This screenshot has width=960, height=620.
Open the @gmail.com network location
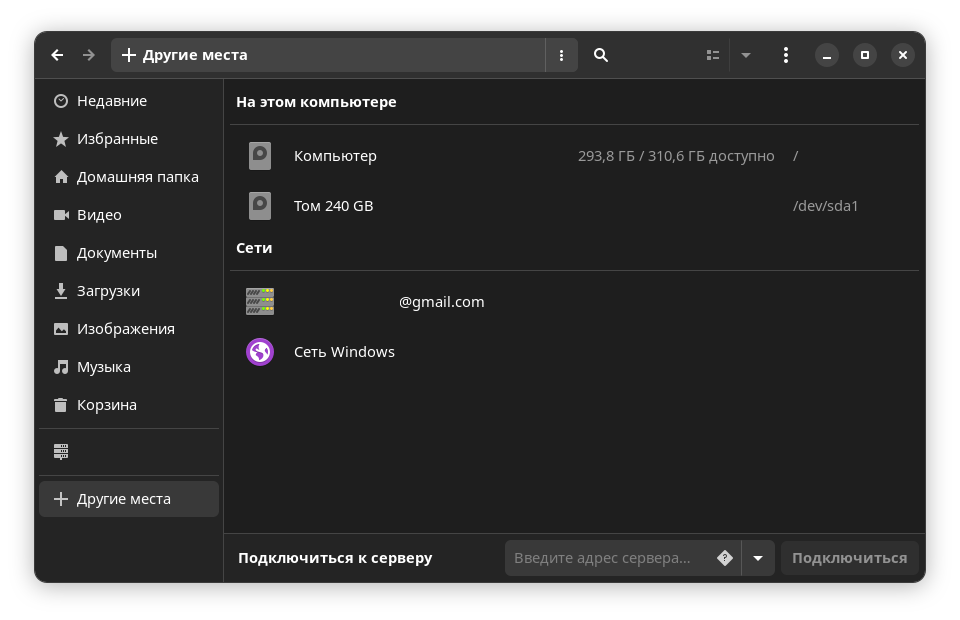[x=441, y=301]
